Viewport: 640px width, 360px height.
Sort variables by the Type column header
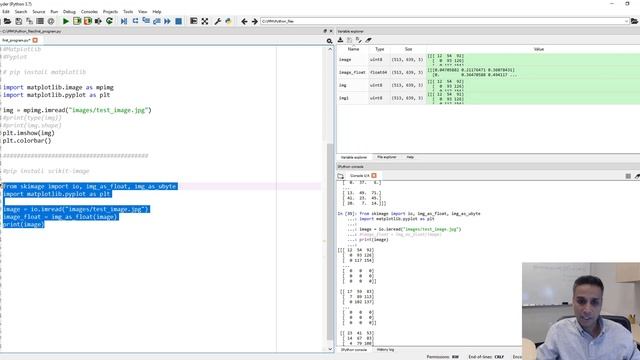[x=380, y=49]
